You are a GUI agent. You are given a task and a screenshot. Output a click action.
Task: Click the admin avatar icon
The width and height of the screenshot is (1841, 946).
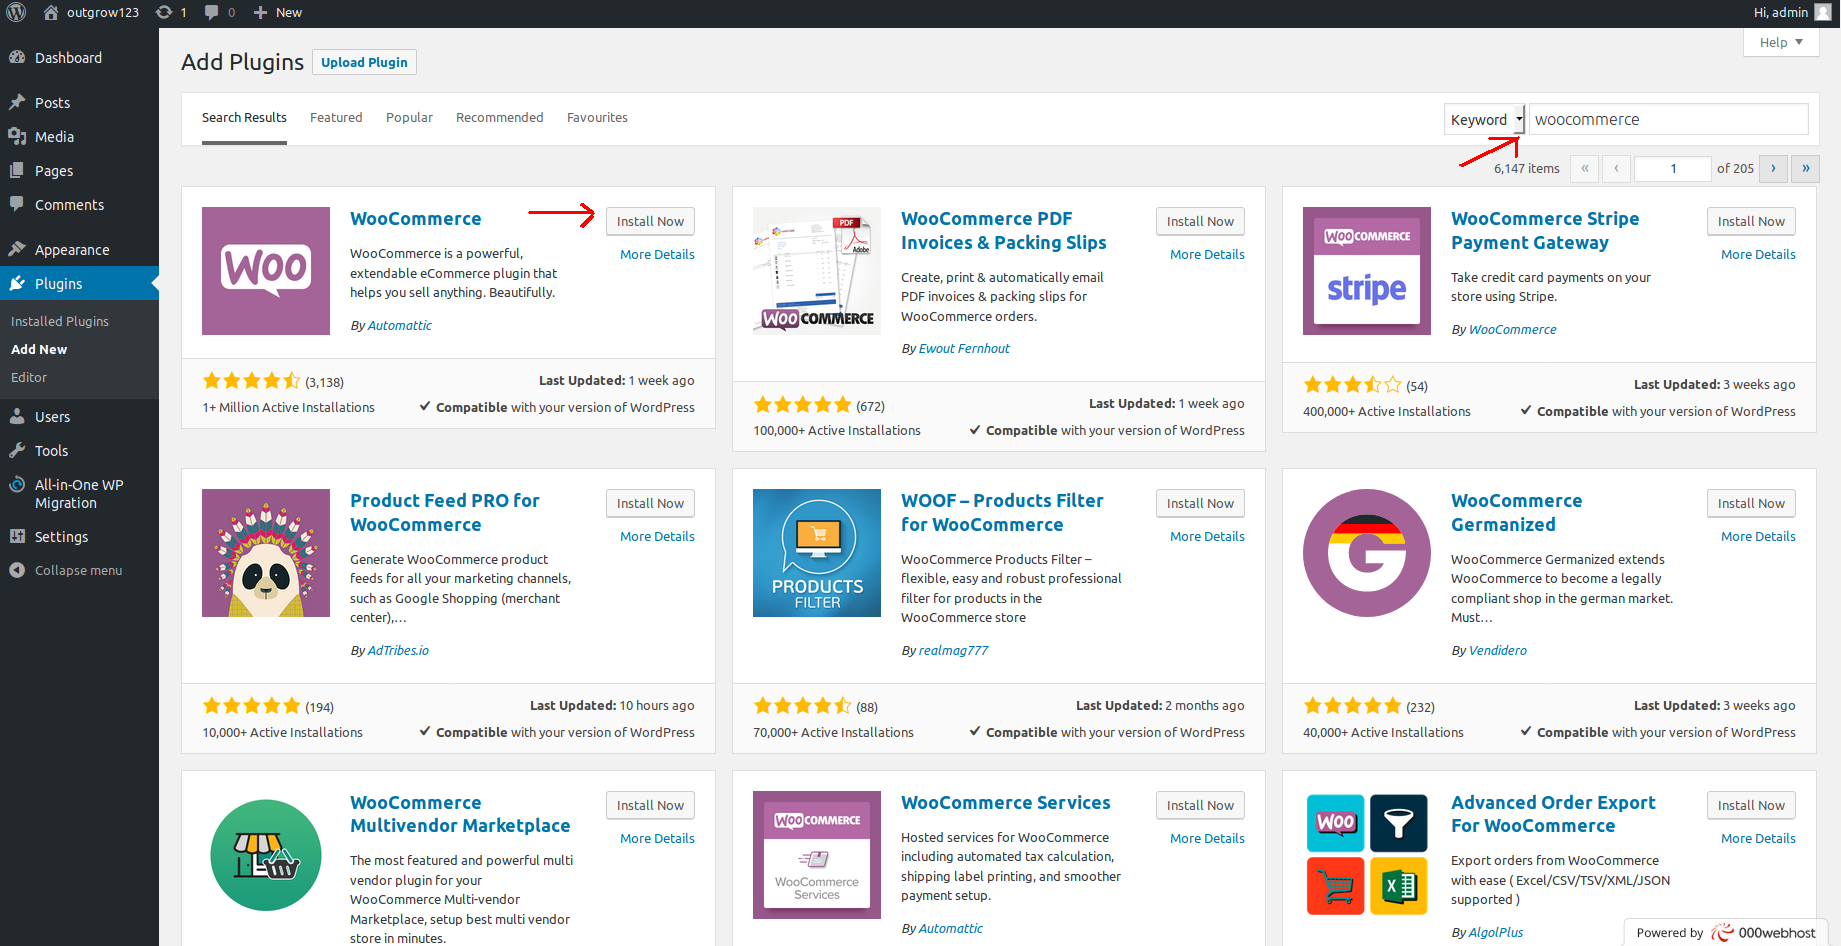point(1822,12)
